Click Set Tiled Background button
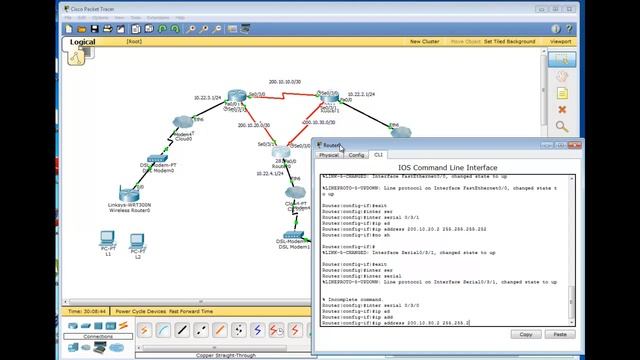 pyautogui.click(x=509, y=42)
